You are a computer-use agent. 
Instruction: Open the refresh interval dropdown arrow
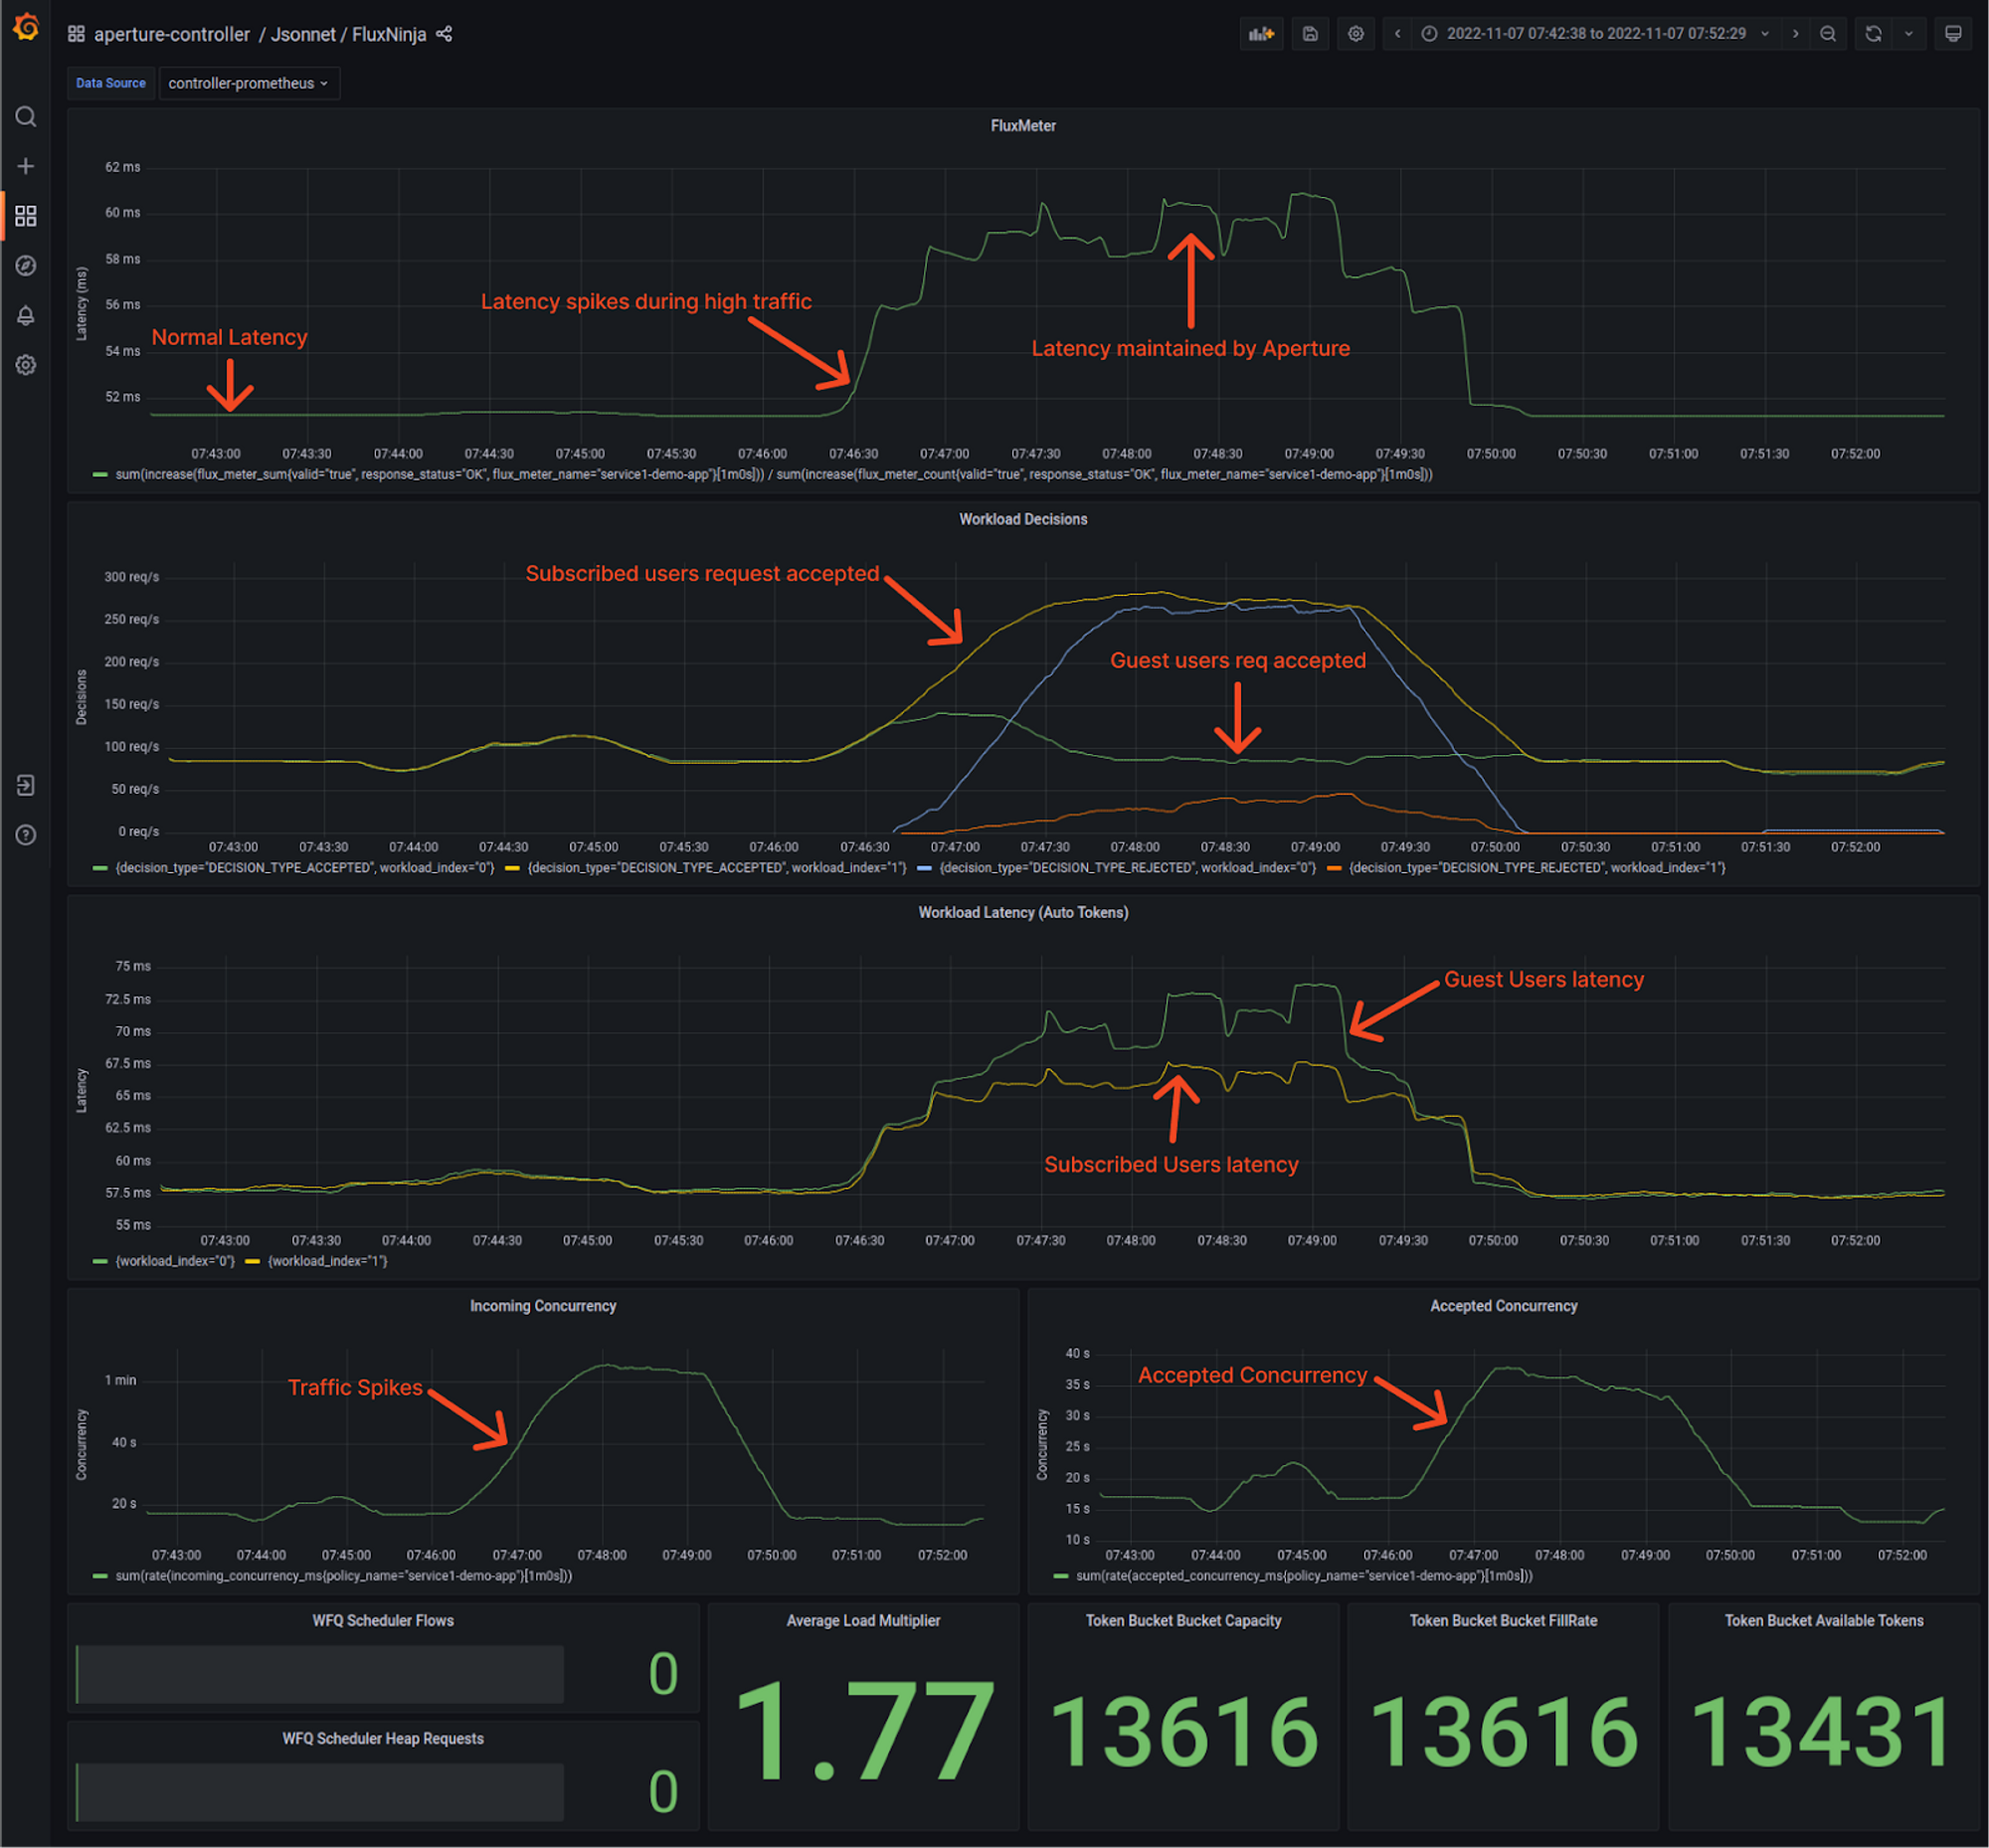(x=1909, y=34)
